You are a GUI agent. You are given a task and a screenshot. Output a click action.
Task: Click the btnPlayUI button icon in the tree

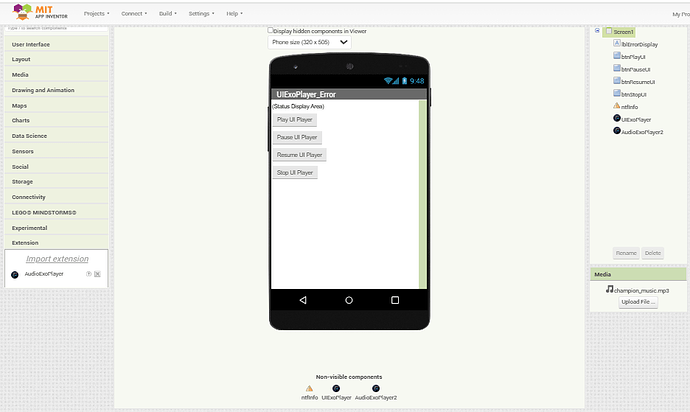point(617,55)
